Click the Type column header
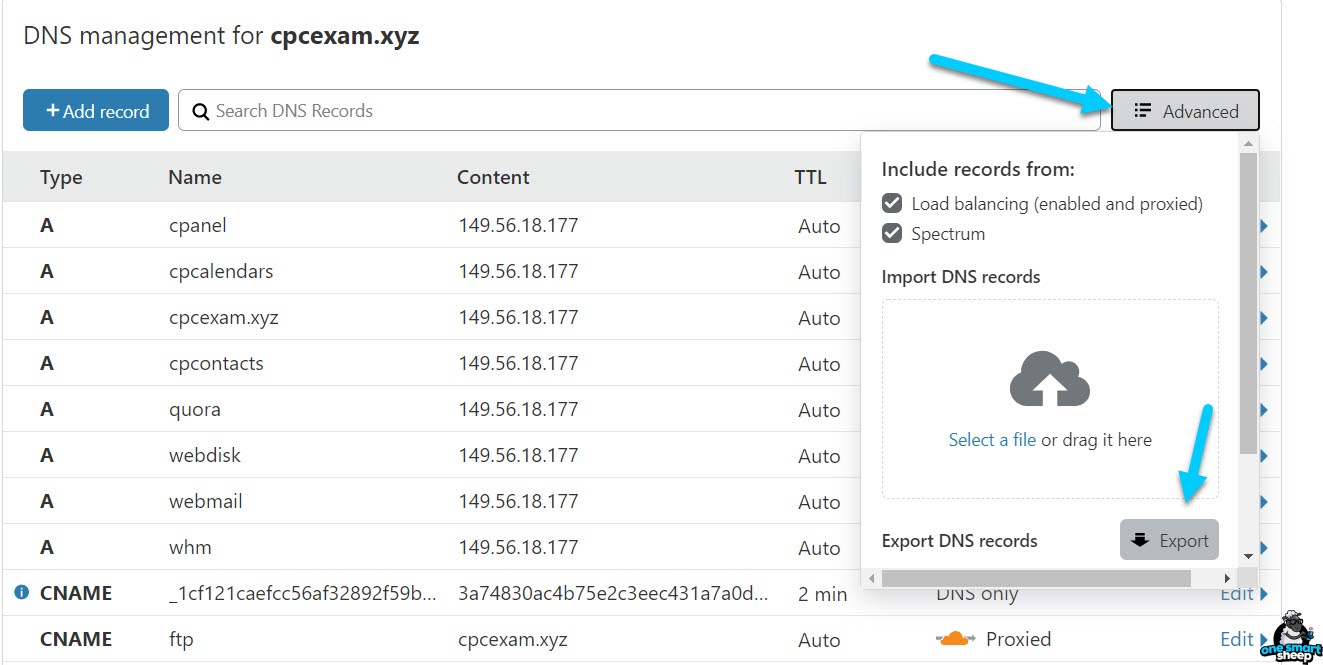Screen dimensions: 1323x665 [x=61, y=178]
